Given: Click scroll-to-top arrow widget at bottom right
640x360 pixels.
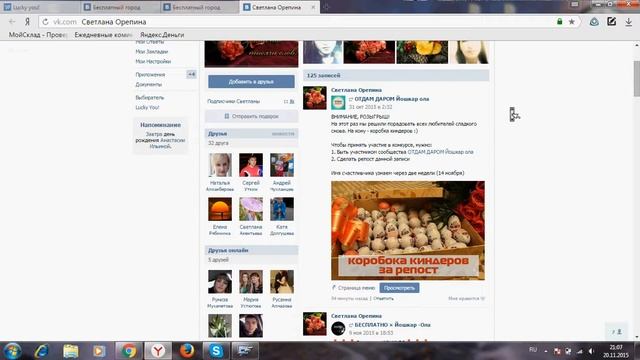Looking at the screenshot, I should click(x=616, y=332).
